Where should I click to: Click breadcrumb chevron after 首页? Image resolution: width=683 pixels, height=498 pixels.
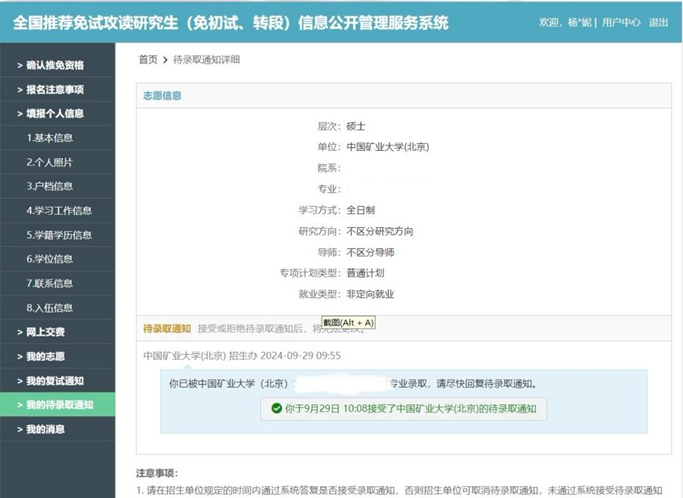165,60
